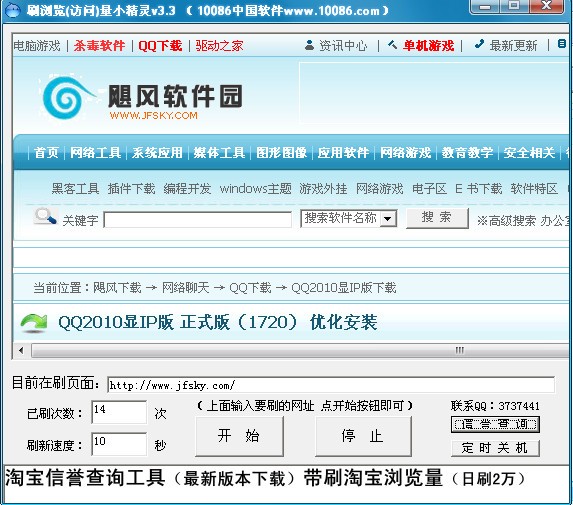Viewport: 573px width, 505px height.
Task: Click the 刷新速度 seconds field
Action: (119, 444)
